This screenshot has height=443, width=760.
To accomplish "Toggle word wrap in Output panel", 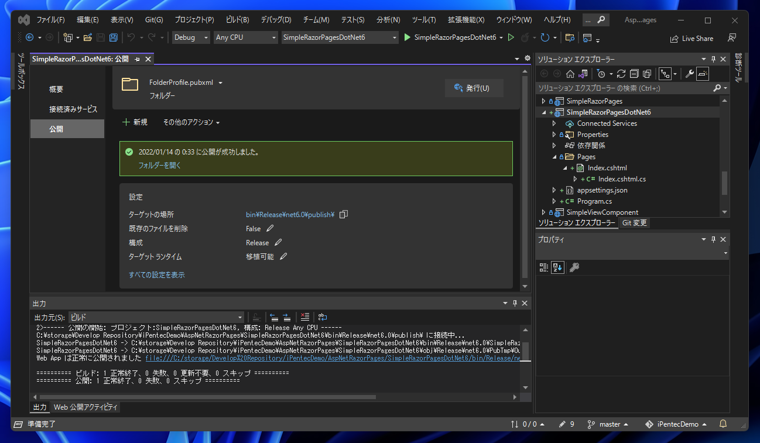I will 322,317.
